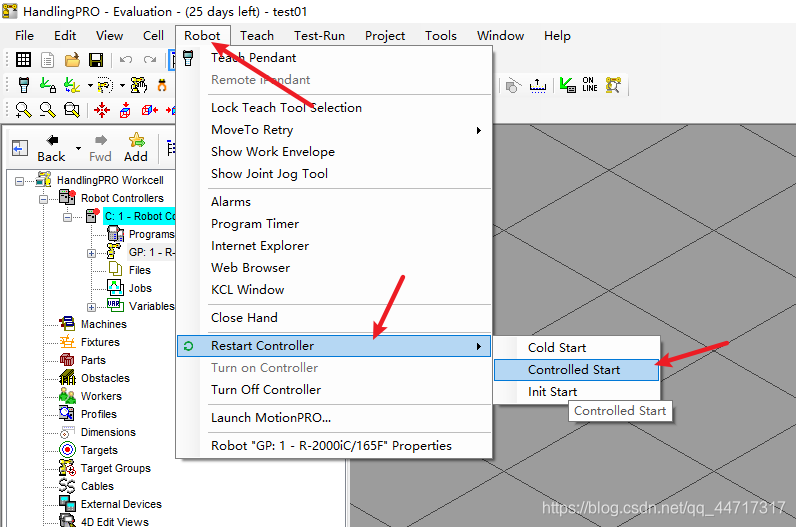Click the ON LINE toolbar icon
Image resolution: width=796 pixels, height=527 pixels.
coord(589,84)
